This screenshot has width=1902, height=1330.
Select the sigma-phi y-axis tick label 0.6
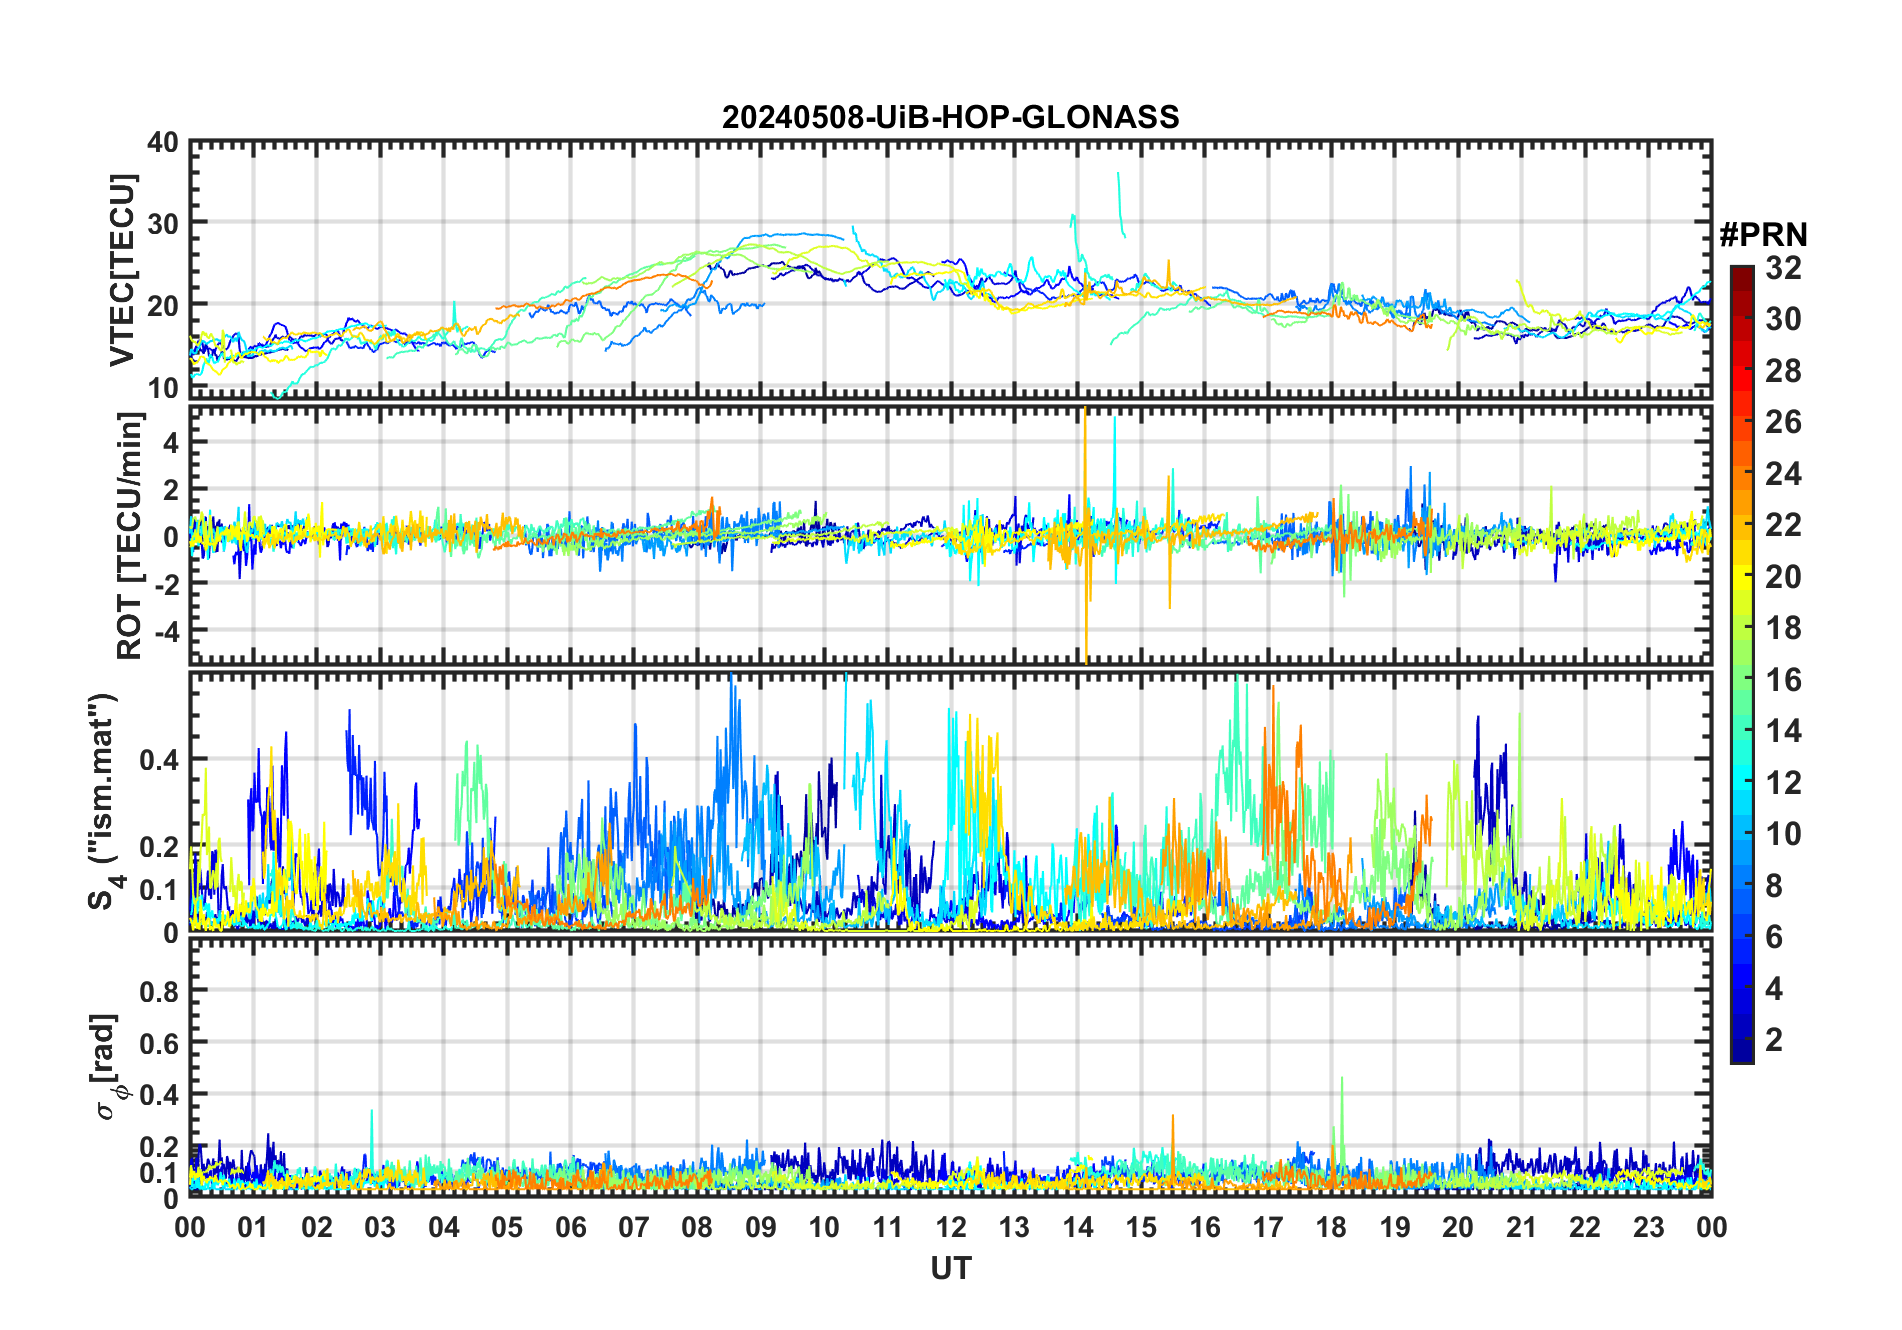click(159, 1043)
